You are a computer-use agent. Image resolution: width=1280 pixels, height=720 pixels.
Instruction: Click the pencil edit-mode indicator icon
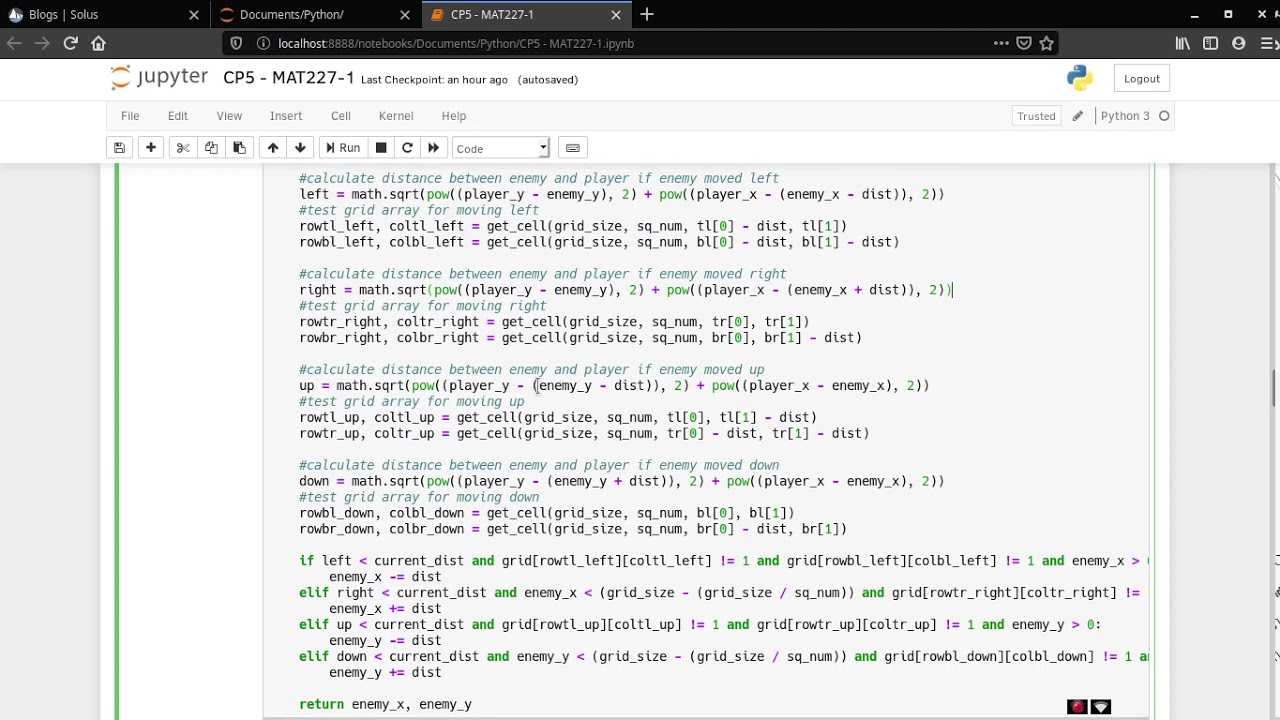pyautogui.click(x=1077, y=116)
